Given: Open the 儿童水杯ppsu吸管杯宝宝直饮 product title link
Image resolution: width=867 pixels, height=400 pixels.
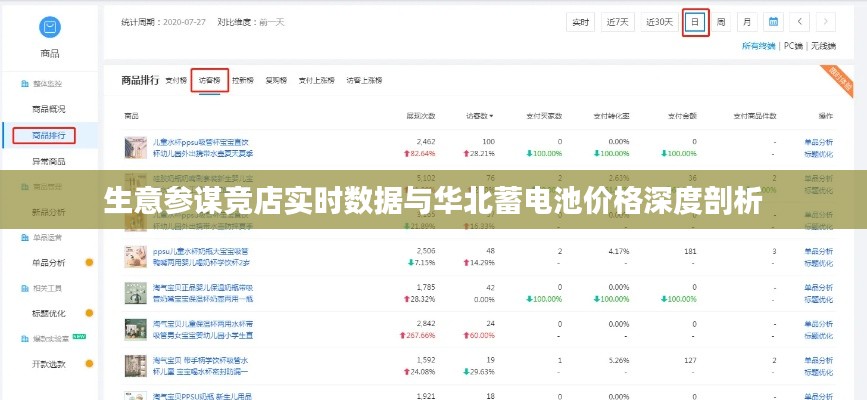Looking at the screenshot, I should pos(203,147).
